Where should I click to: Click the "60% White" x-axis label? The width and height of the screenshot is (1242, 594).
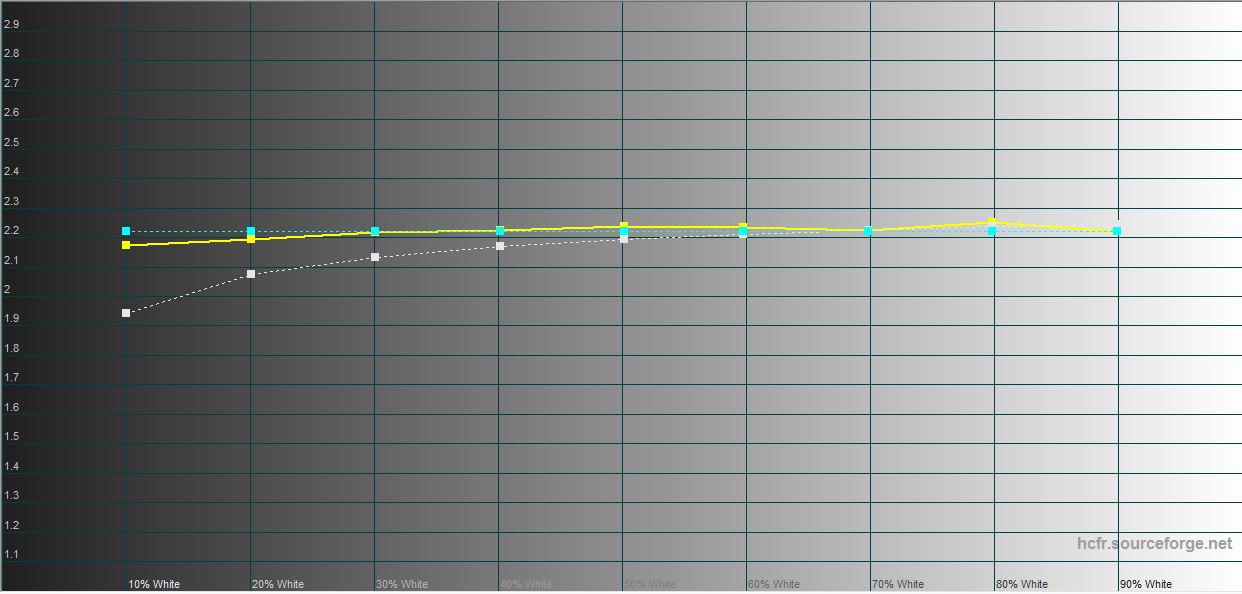774,584
